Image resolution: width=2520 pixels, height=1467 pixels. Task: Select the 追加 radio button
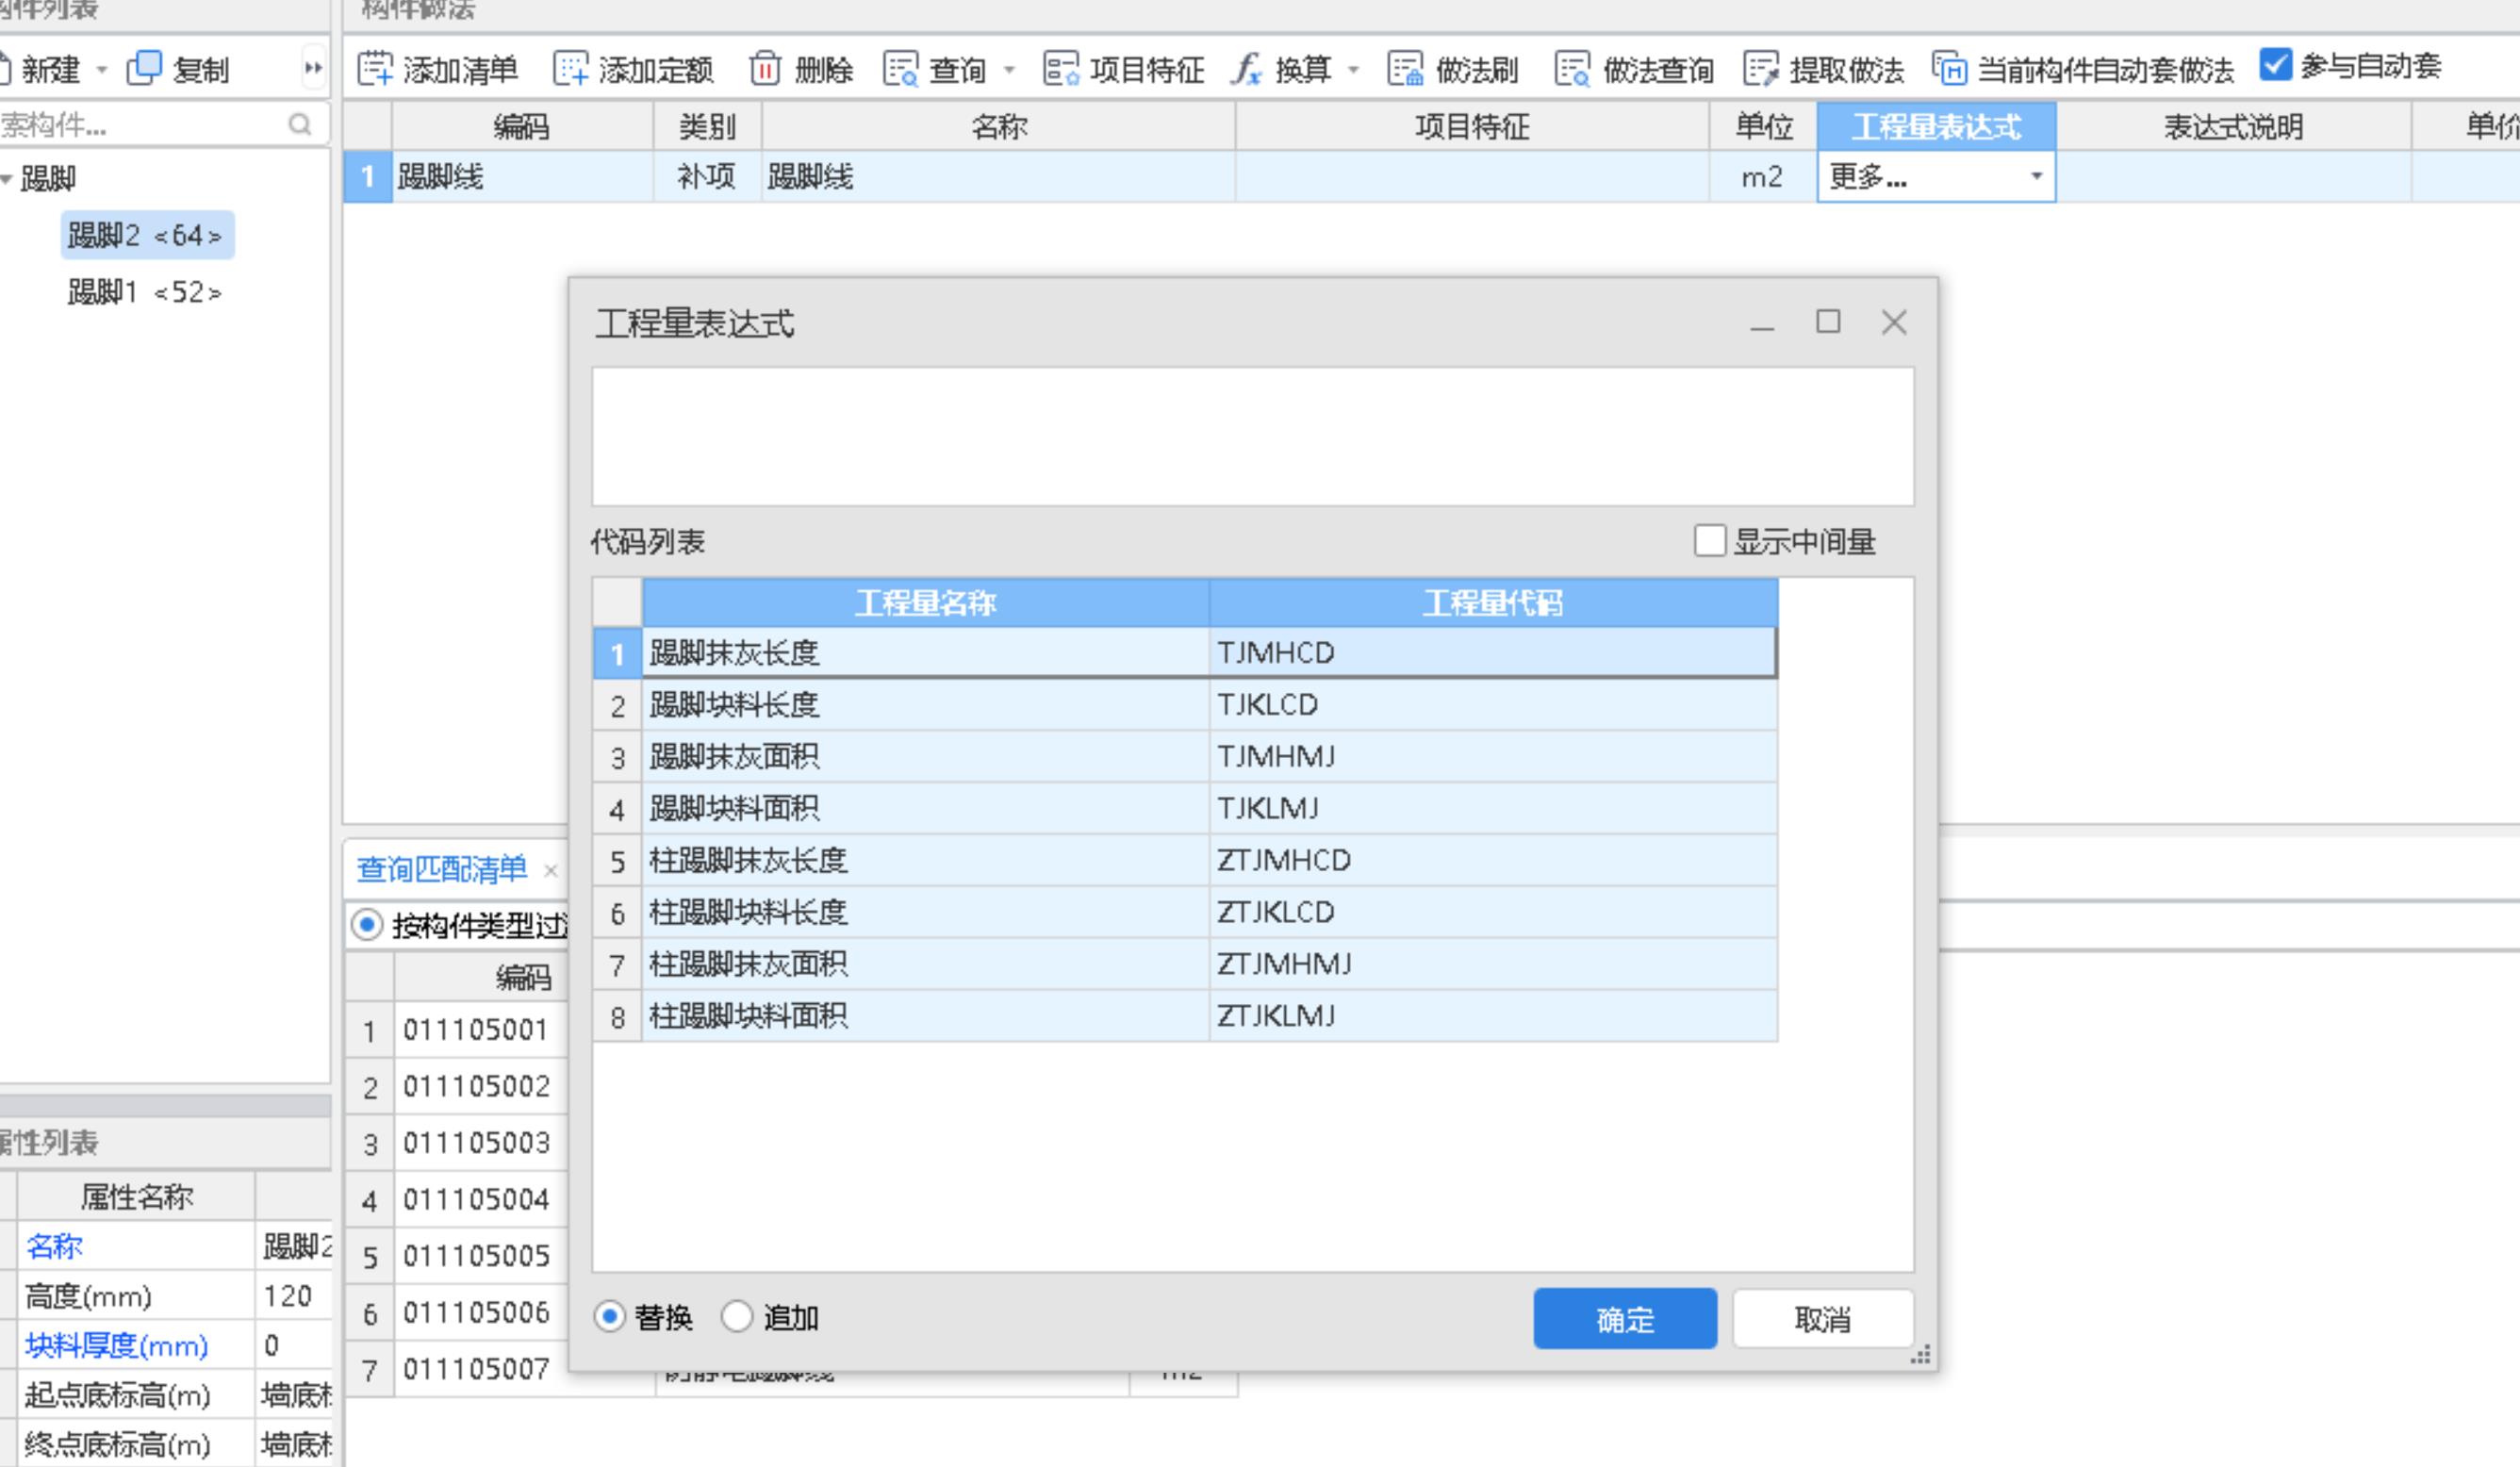coord(736,1317)
